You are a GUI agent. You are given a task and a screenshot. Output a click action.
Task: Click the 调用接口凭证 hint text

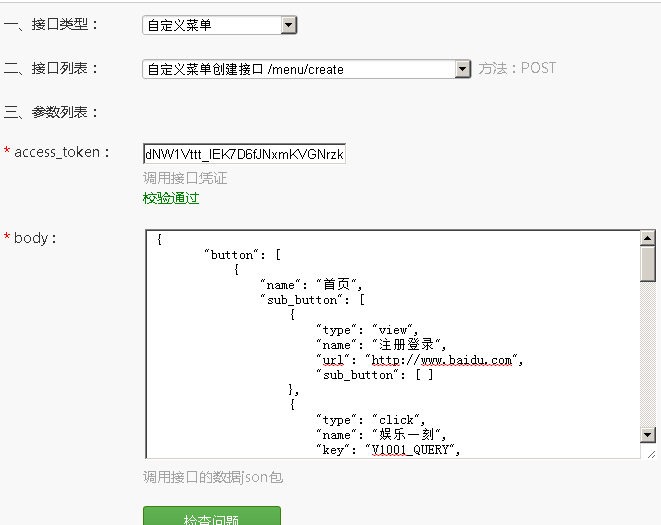(x=185, y=178)
